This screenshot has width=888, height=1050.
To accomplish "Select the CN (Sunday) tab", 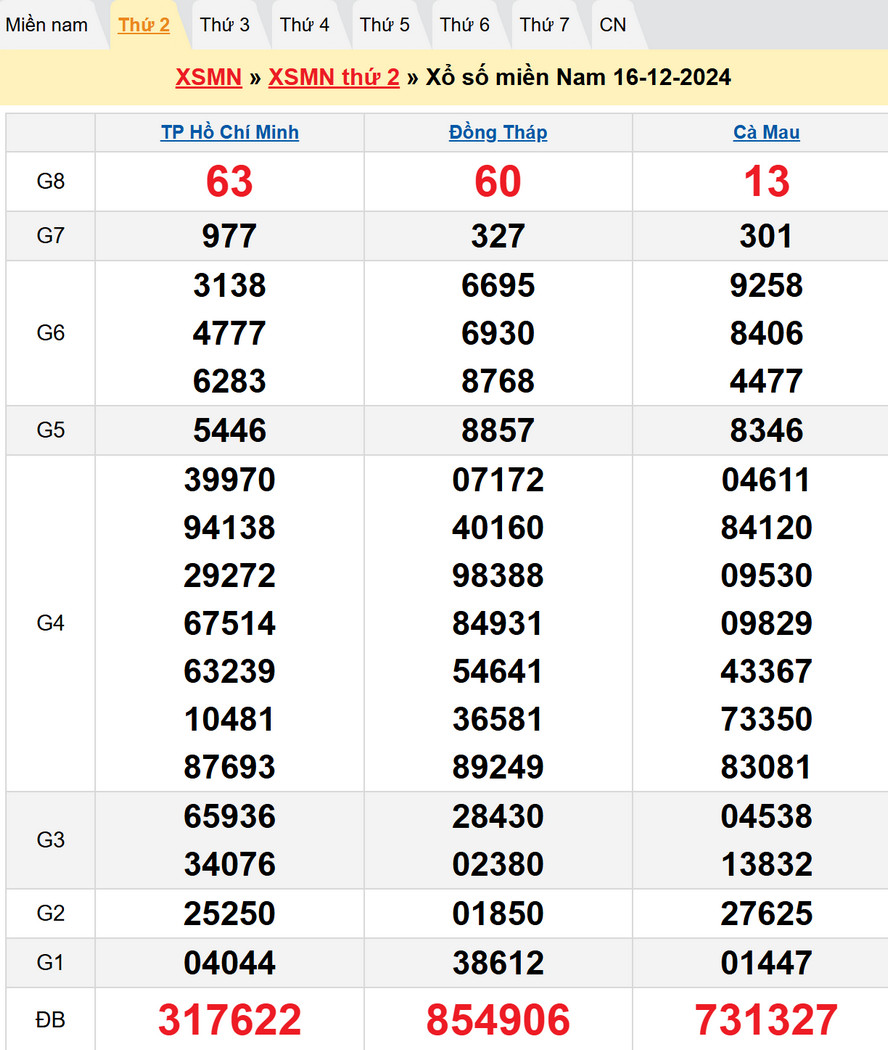I will coord(613,25).
